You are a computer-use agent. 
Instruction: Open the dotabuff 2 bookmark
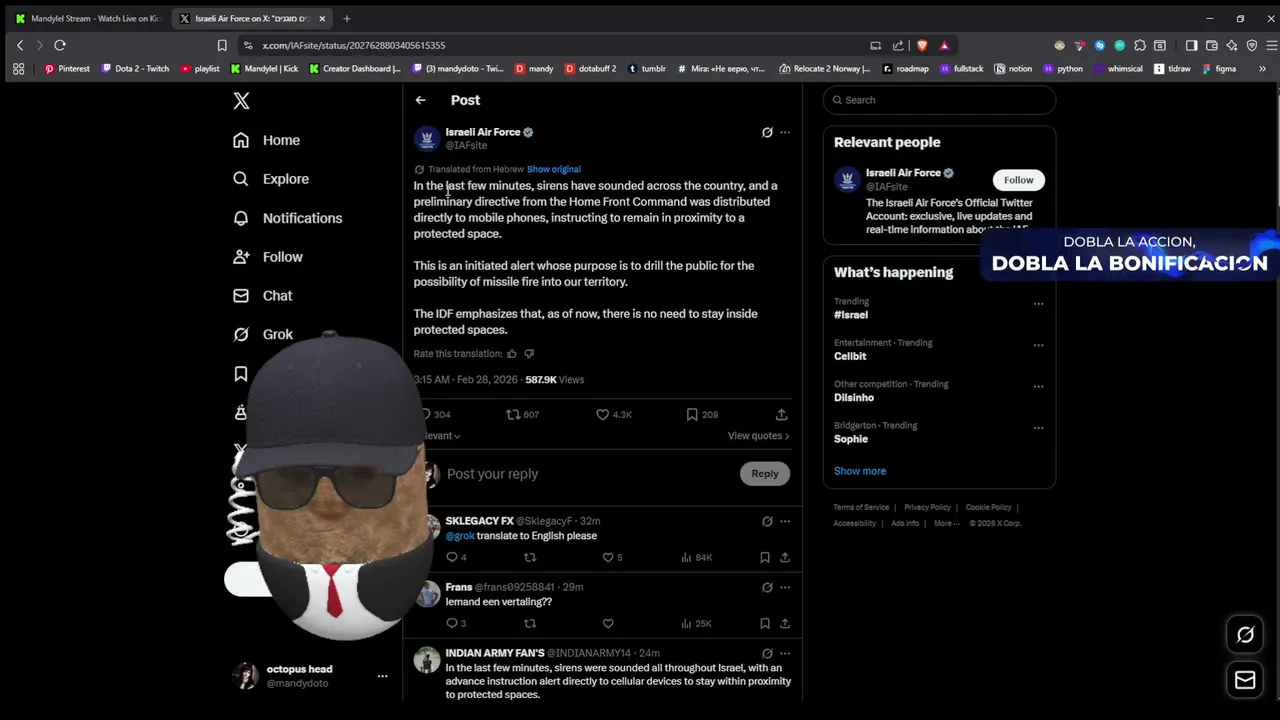(591, 69)
